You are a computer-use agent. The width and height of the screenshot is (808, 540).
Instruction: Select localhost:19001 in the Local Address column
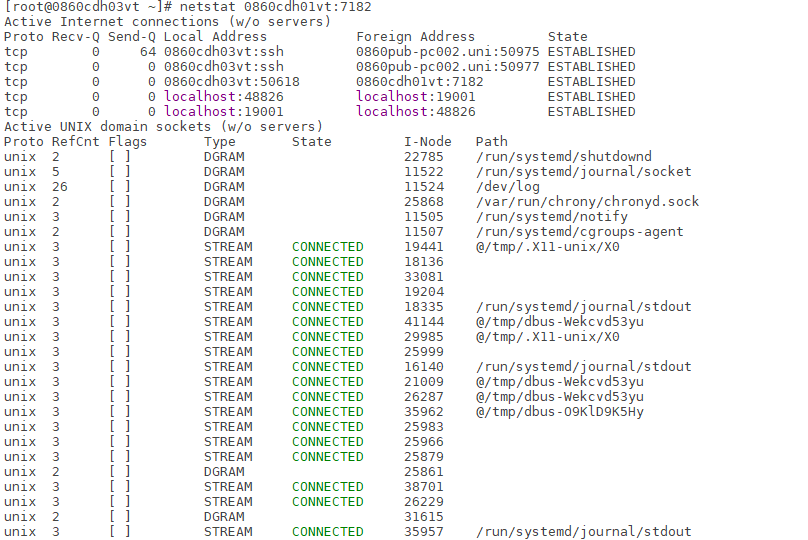pos(224,112)
